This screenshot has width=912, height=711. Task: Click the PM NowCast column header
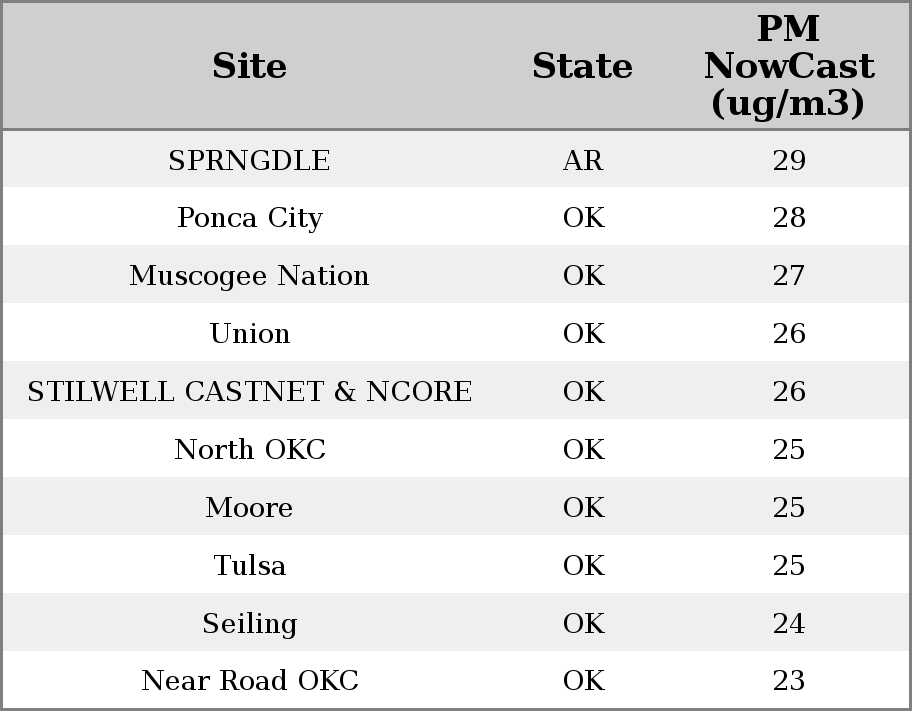click(788, 66)
